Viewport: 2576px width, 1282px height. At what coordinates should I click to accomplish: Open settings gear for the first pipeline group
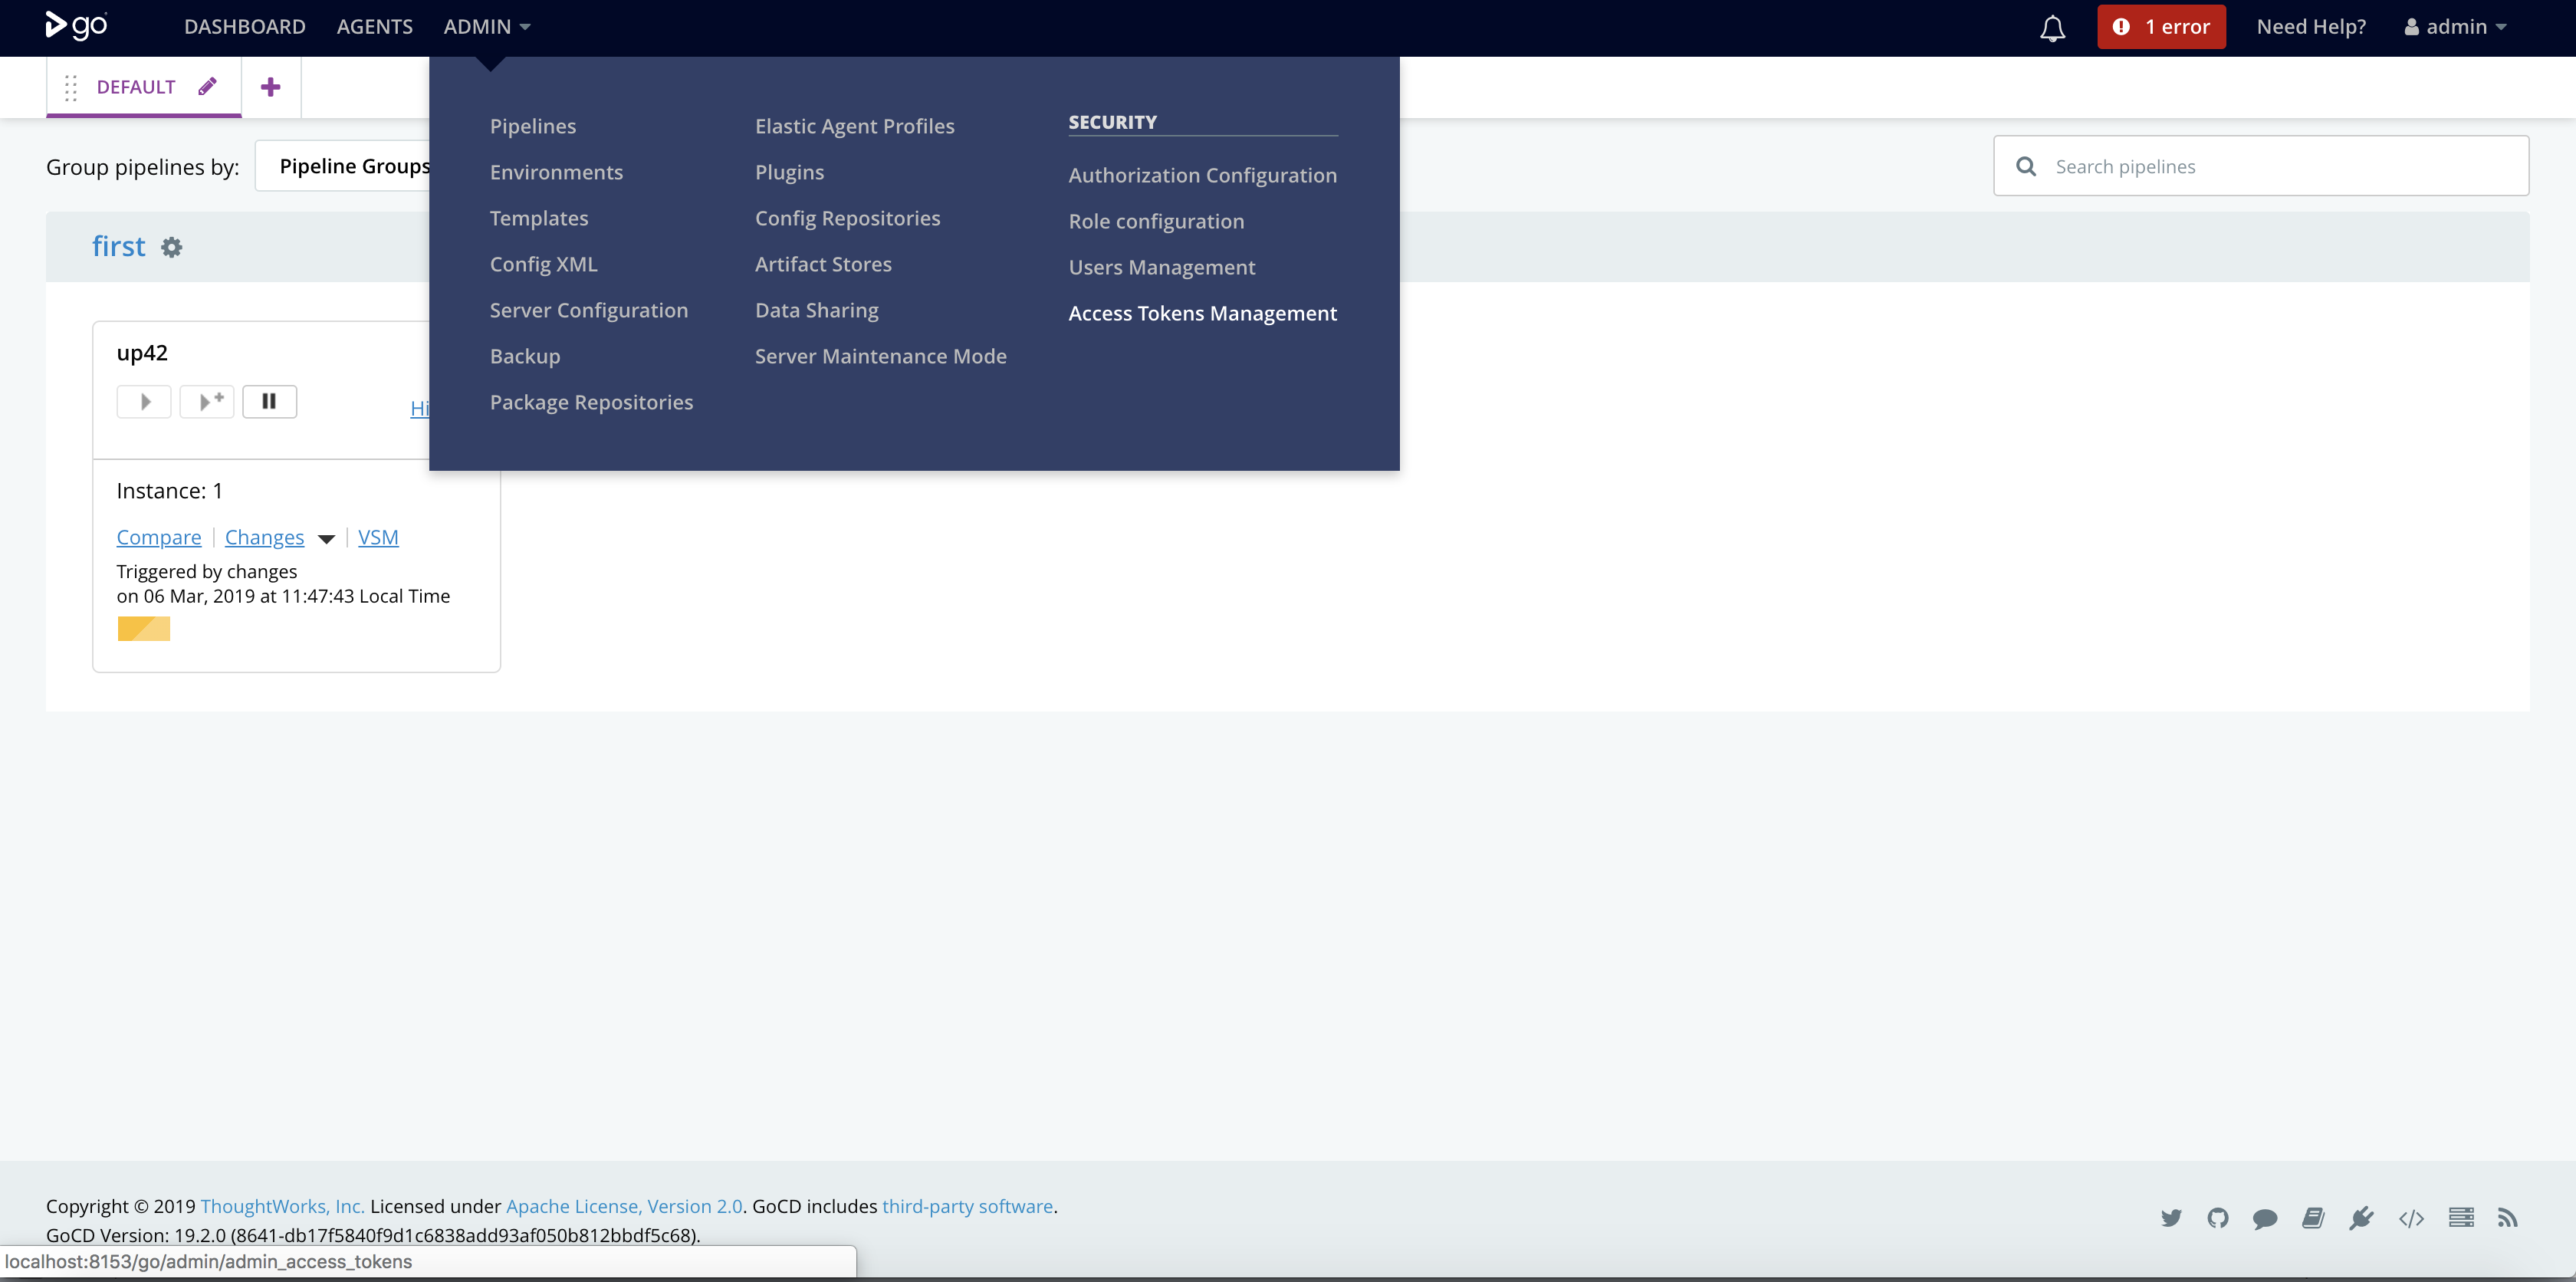[x=172, y=247]
